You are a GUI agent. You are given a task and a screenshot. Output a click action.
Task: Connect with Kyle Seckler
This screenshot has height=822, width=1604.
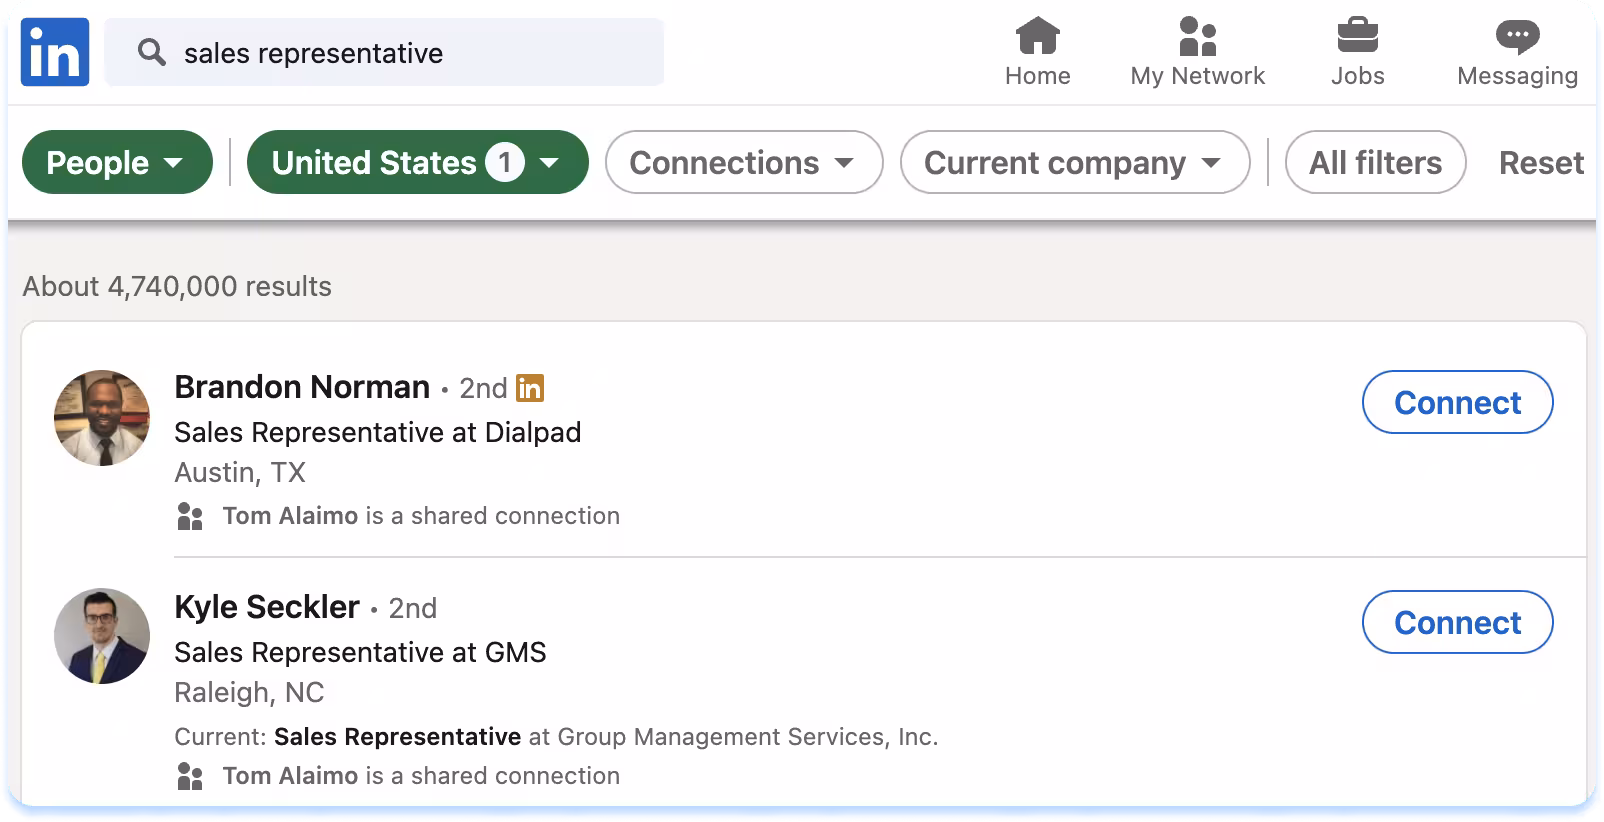coord(1457,622)
